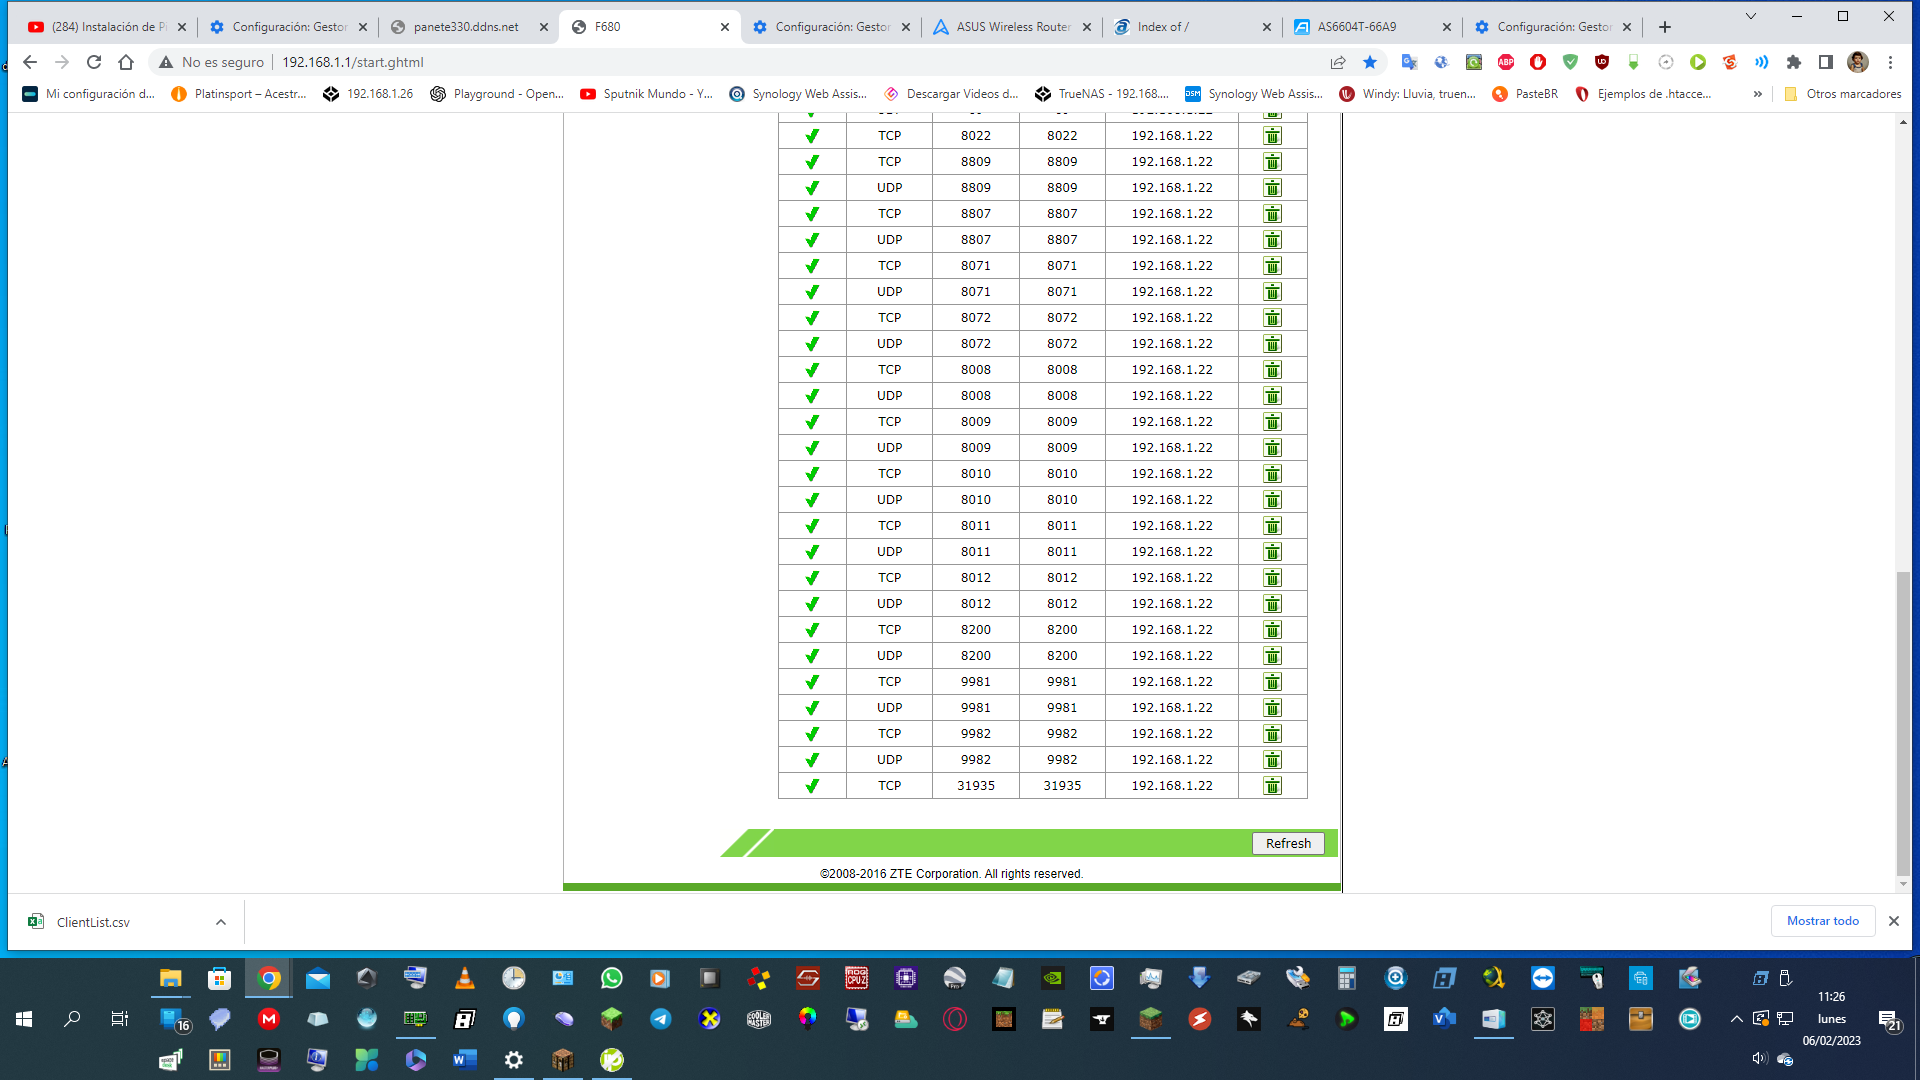Expand ClientList.csv download options chevron
The width and height of the screenshot is (1920, 1080).
(x=221, y=922)
